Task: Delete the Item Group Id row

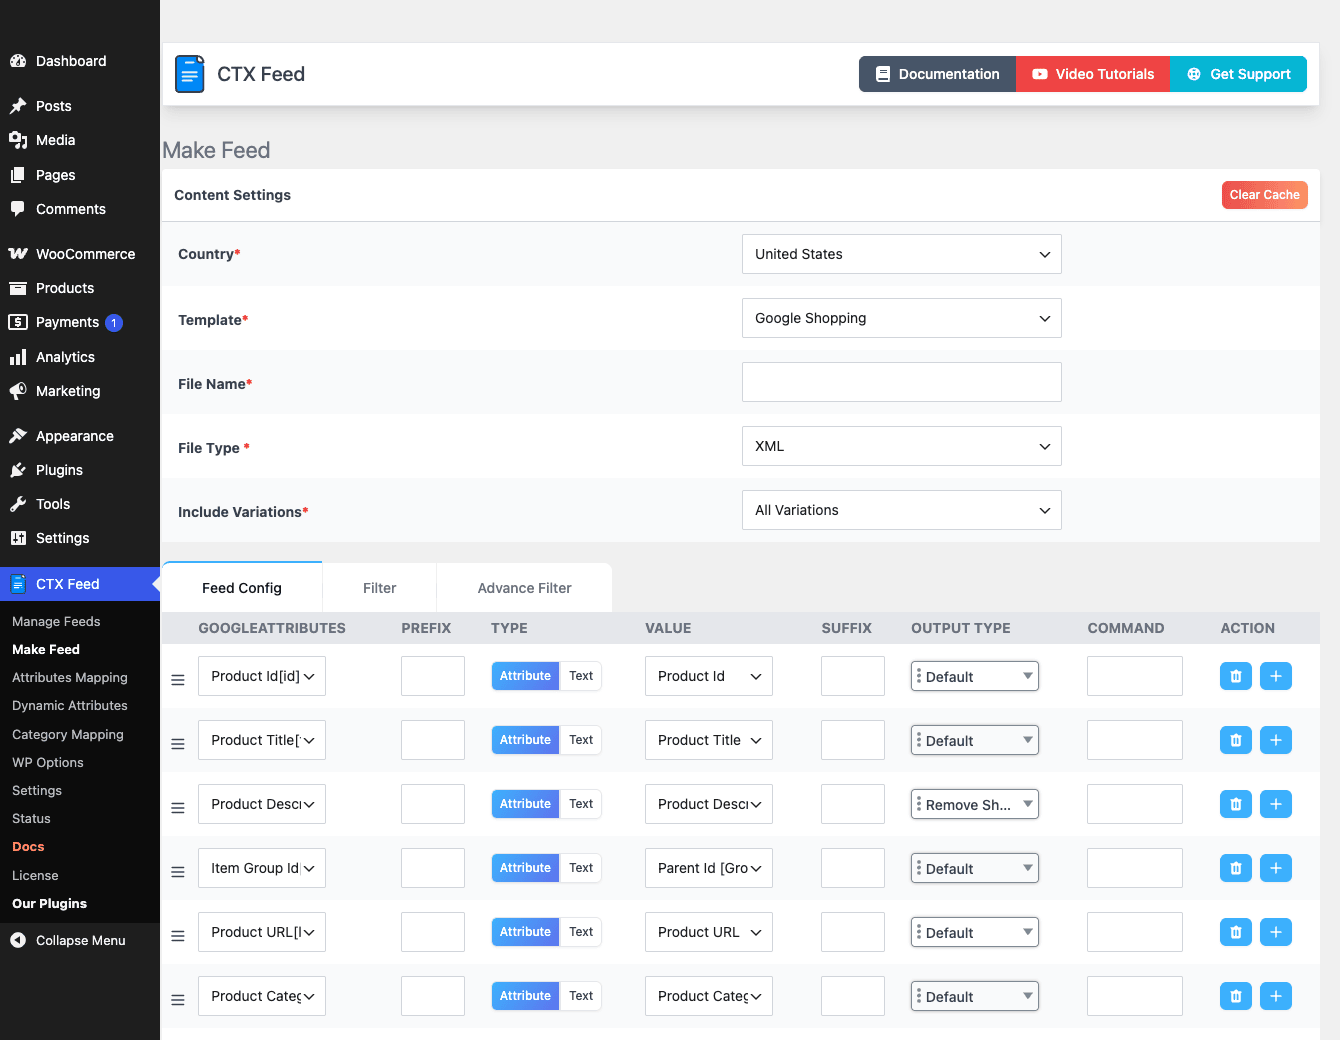Action: (x=1236, y=868)
